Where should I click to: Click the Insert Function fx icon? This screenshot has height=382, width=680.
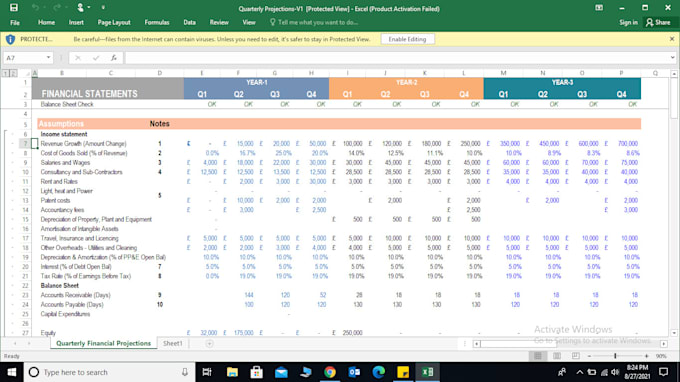pyautogui.click(x=114, y=58)
